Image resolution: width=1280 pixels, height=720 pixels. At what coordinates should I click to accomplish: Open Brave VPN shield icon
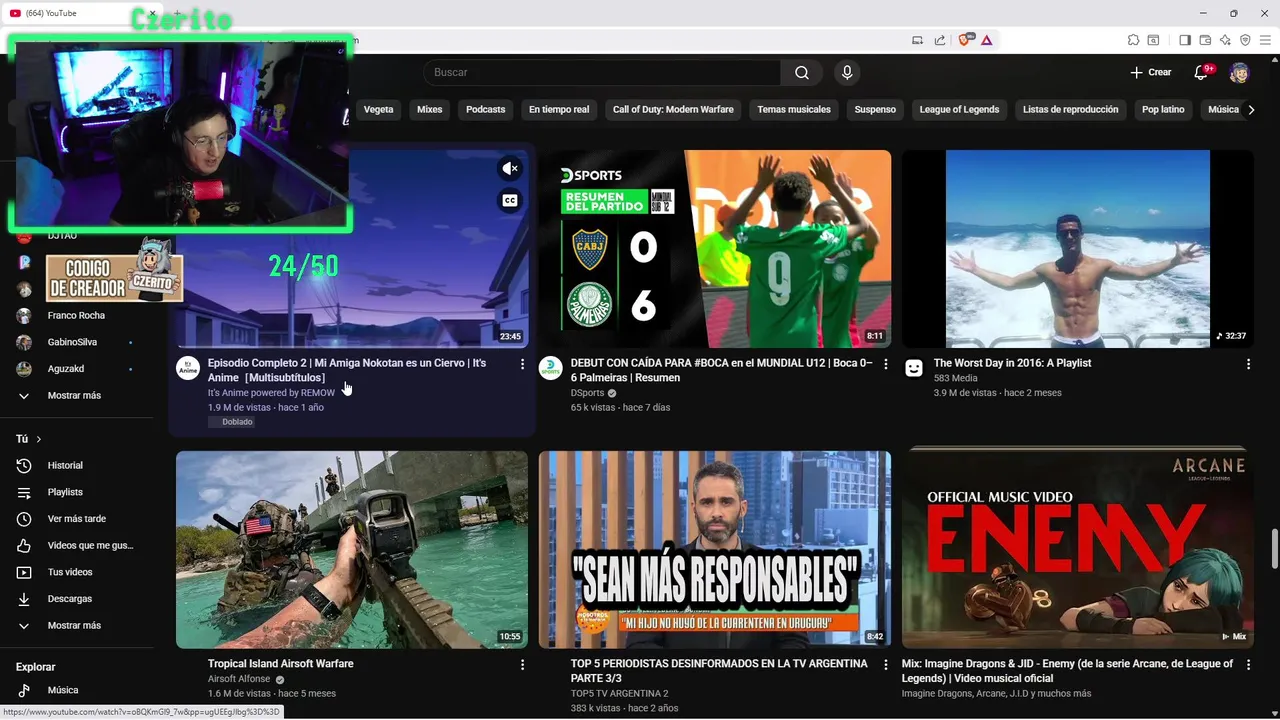click(x=1245, y=40)
